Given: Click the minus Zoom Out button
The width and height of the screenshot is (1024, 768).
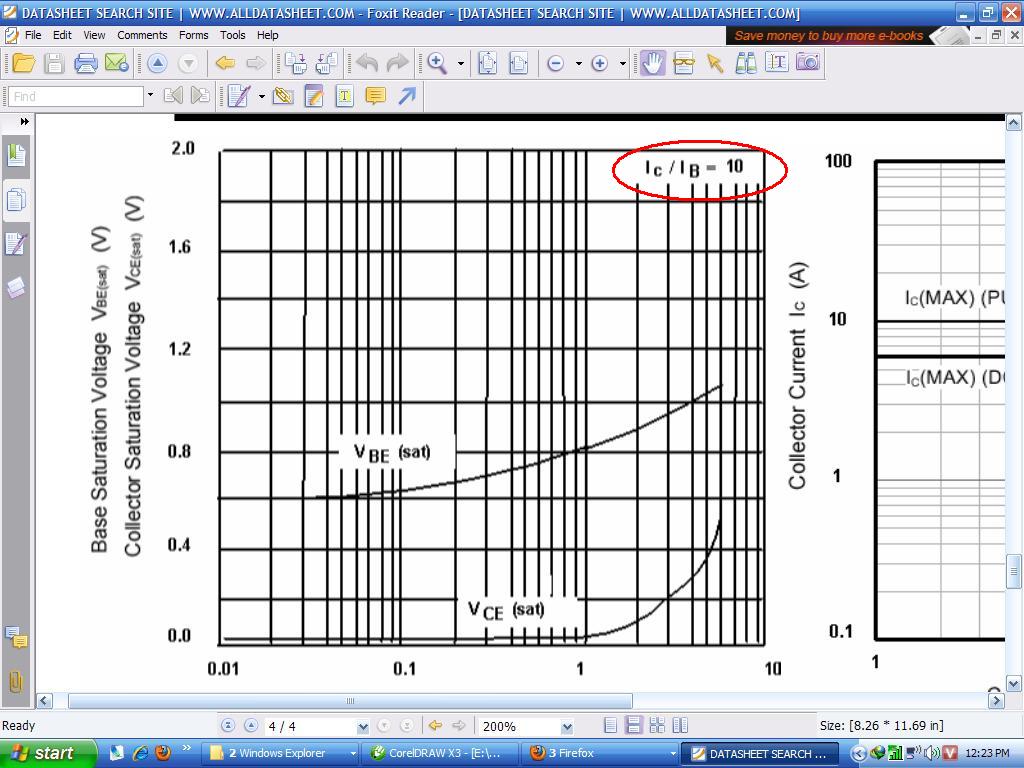Looking at the screenshot, I should coord(556,63).
